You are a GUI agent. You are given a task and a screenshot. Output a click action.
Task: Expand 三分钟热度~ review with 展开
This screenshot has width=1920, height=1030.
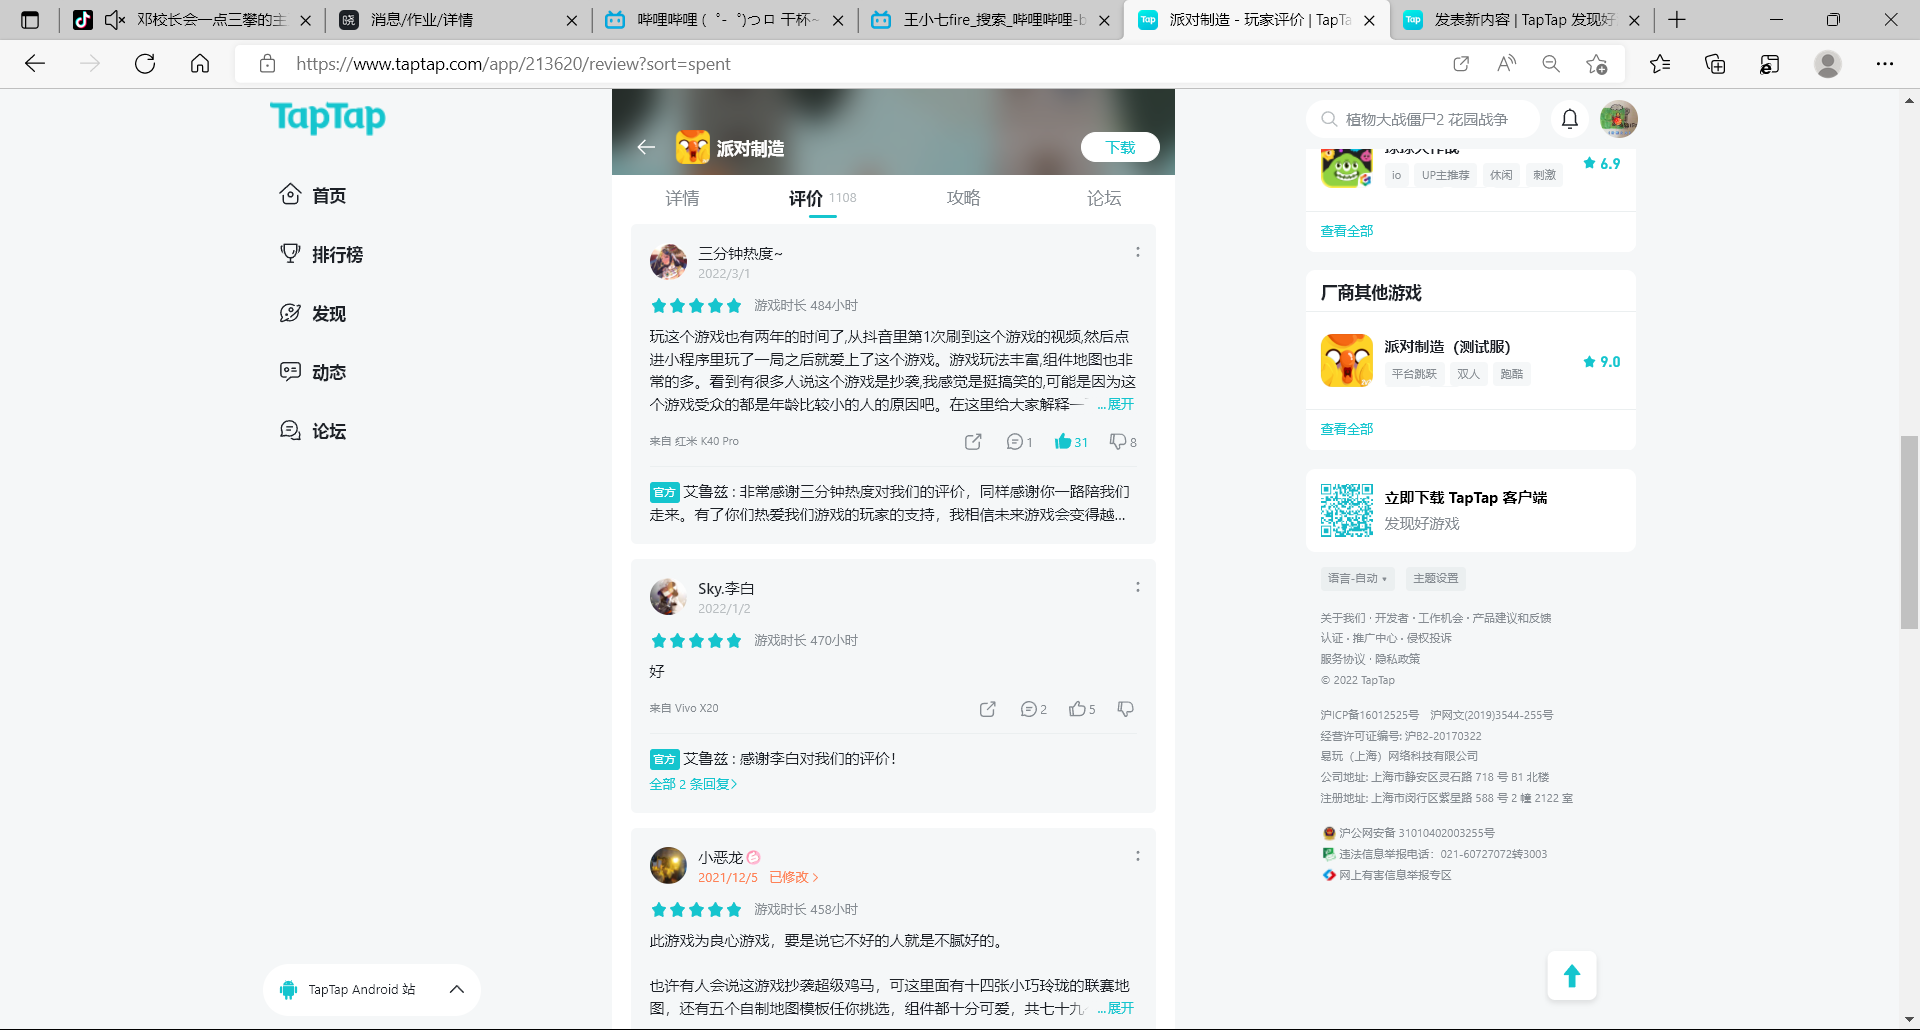(1116, 404)
